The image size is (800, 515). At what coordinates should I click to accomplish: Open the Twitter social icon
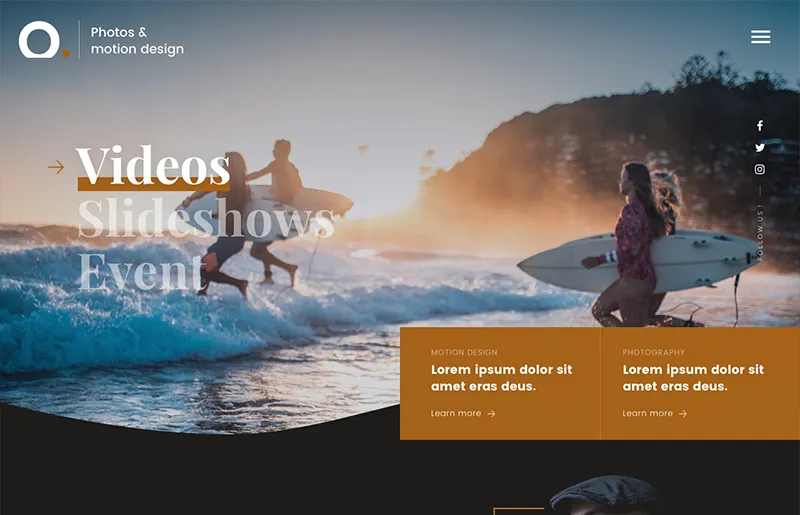pyautogui.click(x=759, y=148)
